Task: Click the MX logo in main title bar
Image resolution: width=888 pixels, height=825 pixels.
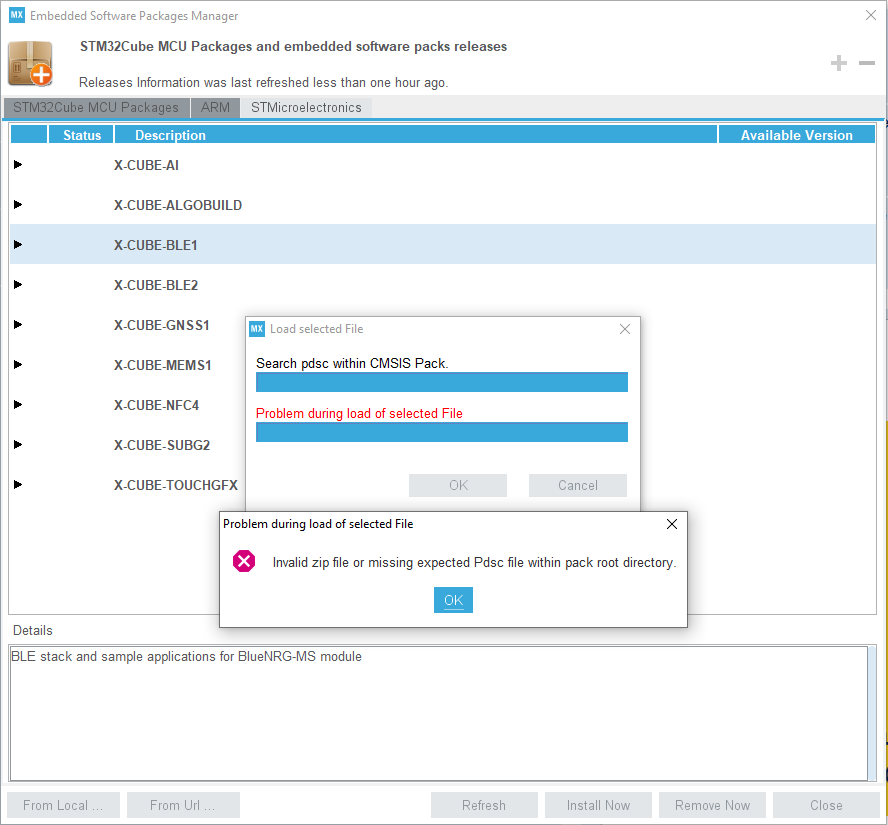Action: click(x=17, y=15)
